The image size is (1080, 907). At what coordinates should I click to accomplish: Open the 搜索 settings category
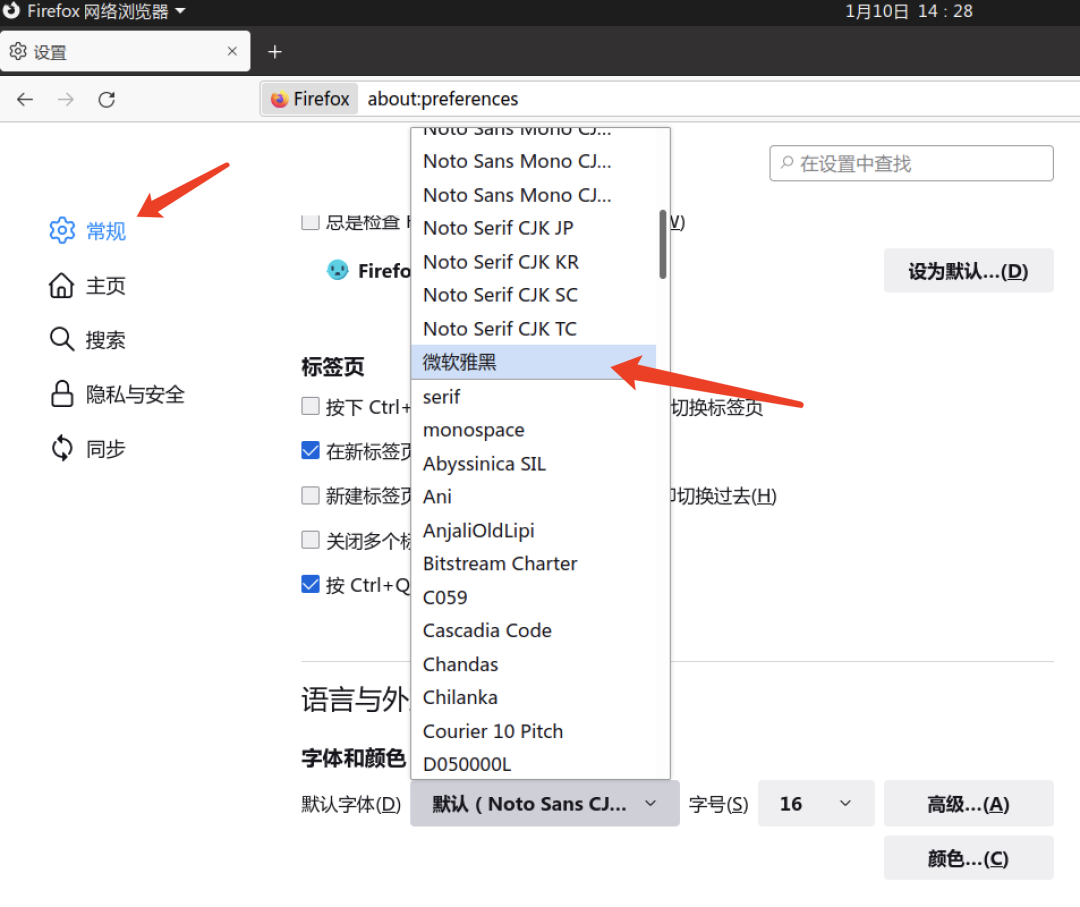coord(87,340)
